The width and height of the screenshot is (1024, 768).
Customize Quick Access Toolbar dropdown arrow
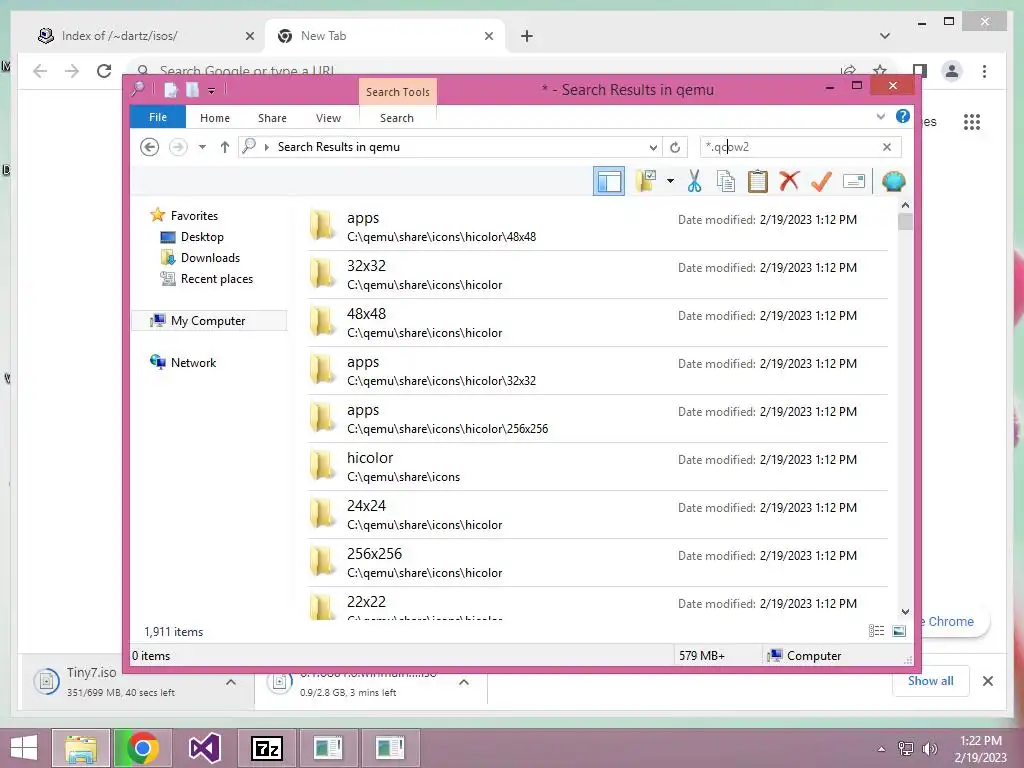click(211, 91)
